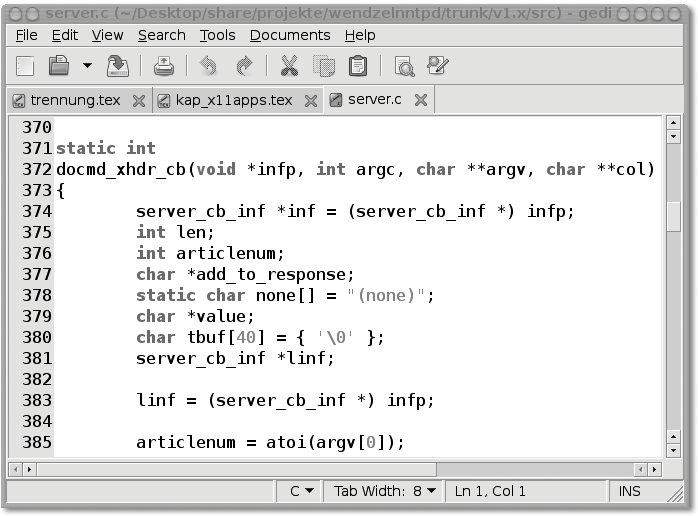Click the Copy icon in the toolbar
The image size is (698, 516).
323,67
